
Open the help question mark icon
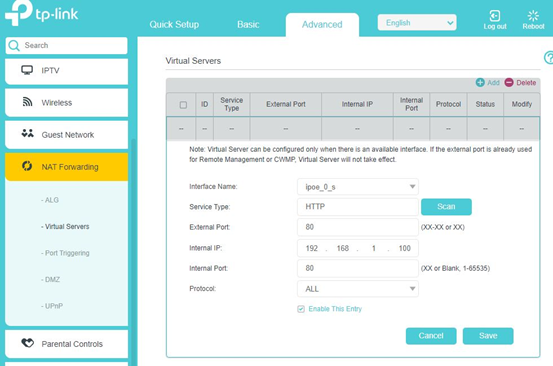(x=548, y=57)
